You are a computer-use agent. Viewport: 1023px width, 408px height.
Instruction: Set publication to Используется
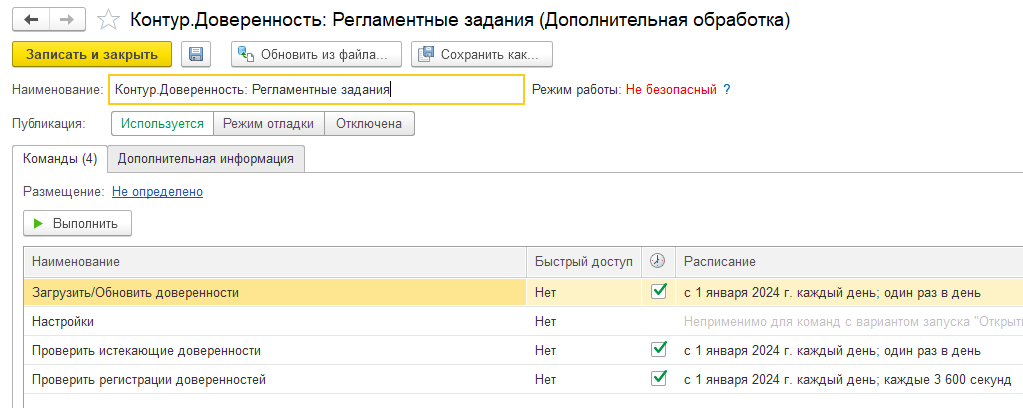tap(162, 123)
